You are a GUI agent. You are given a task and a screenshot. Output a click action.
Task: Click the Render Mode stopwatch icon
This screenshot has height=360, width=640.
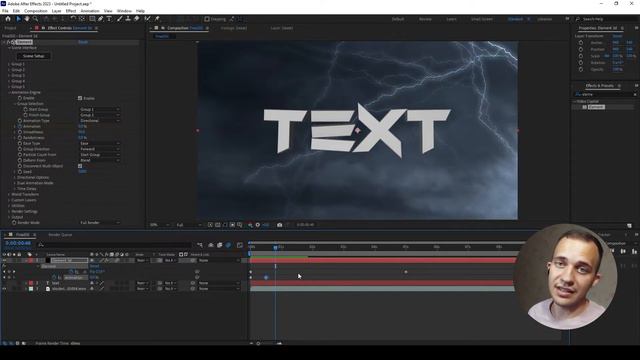click(x=14, y=223)
